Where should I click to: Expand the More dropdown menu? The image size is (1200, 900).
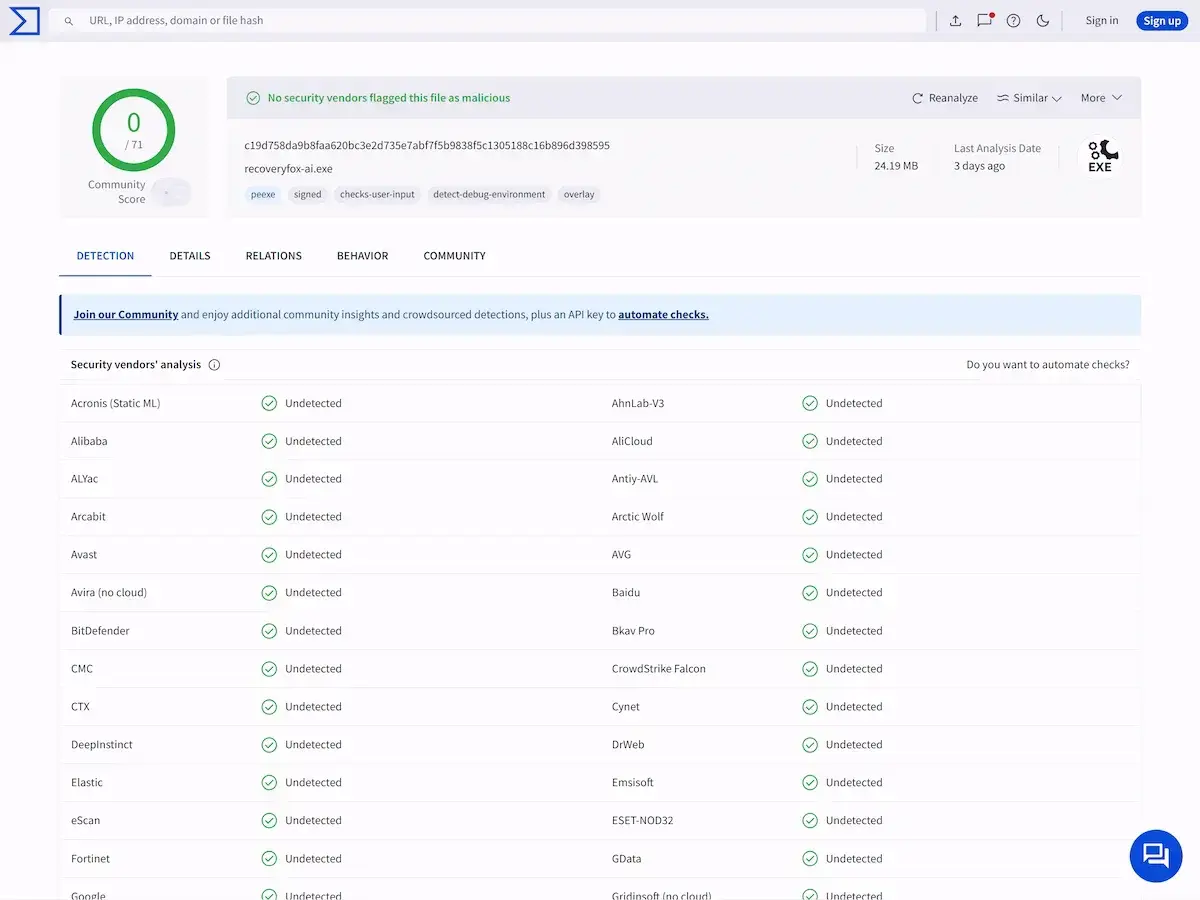(x=1102, y=98)
